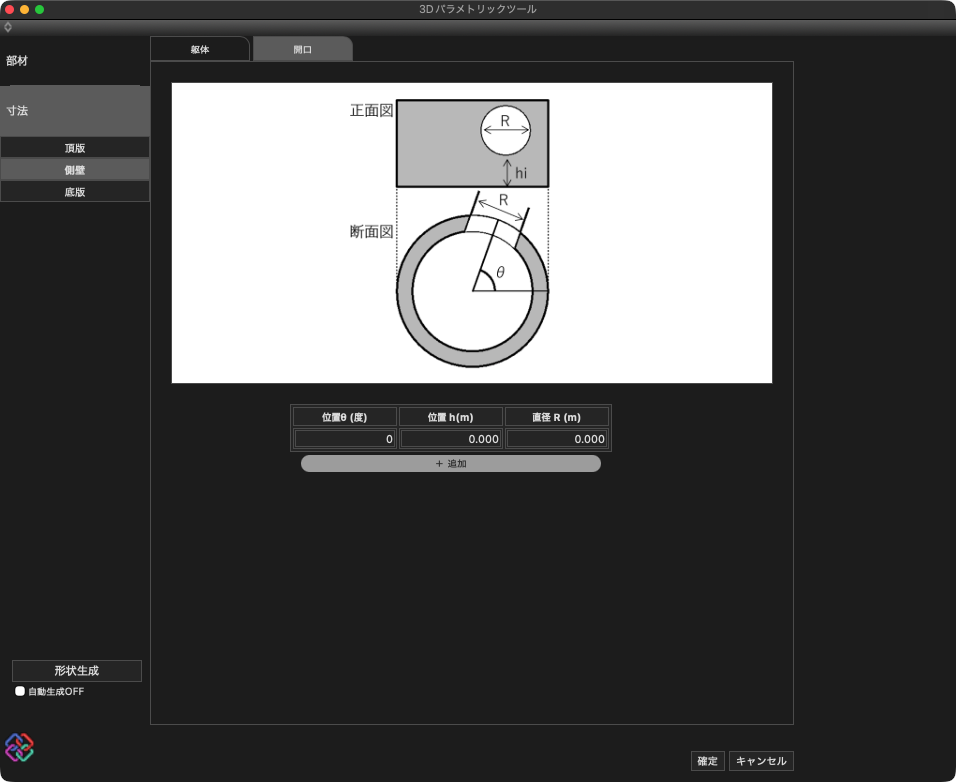The height and width of the screenshot is (782, 956).
Task: Select 頂版 in the sidebar list
Action: [x=75, y=148]
